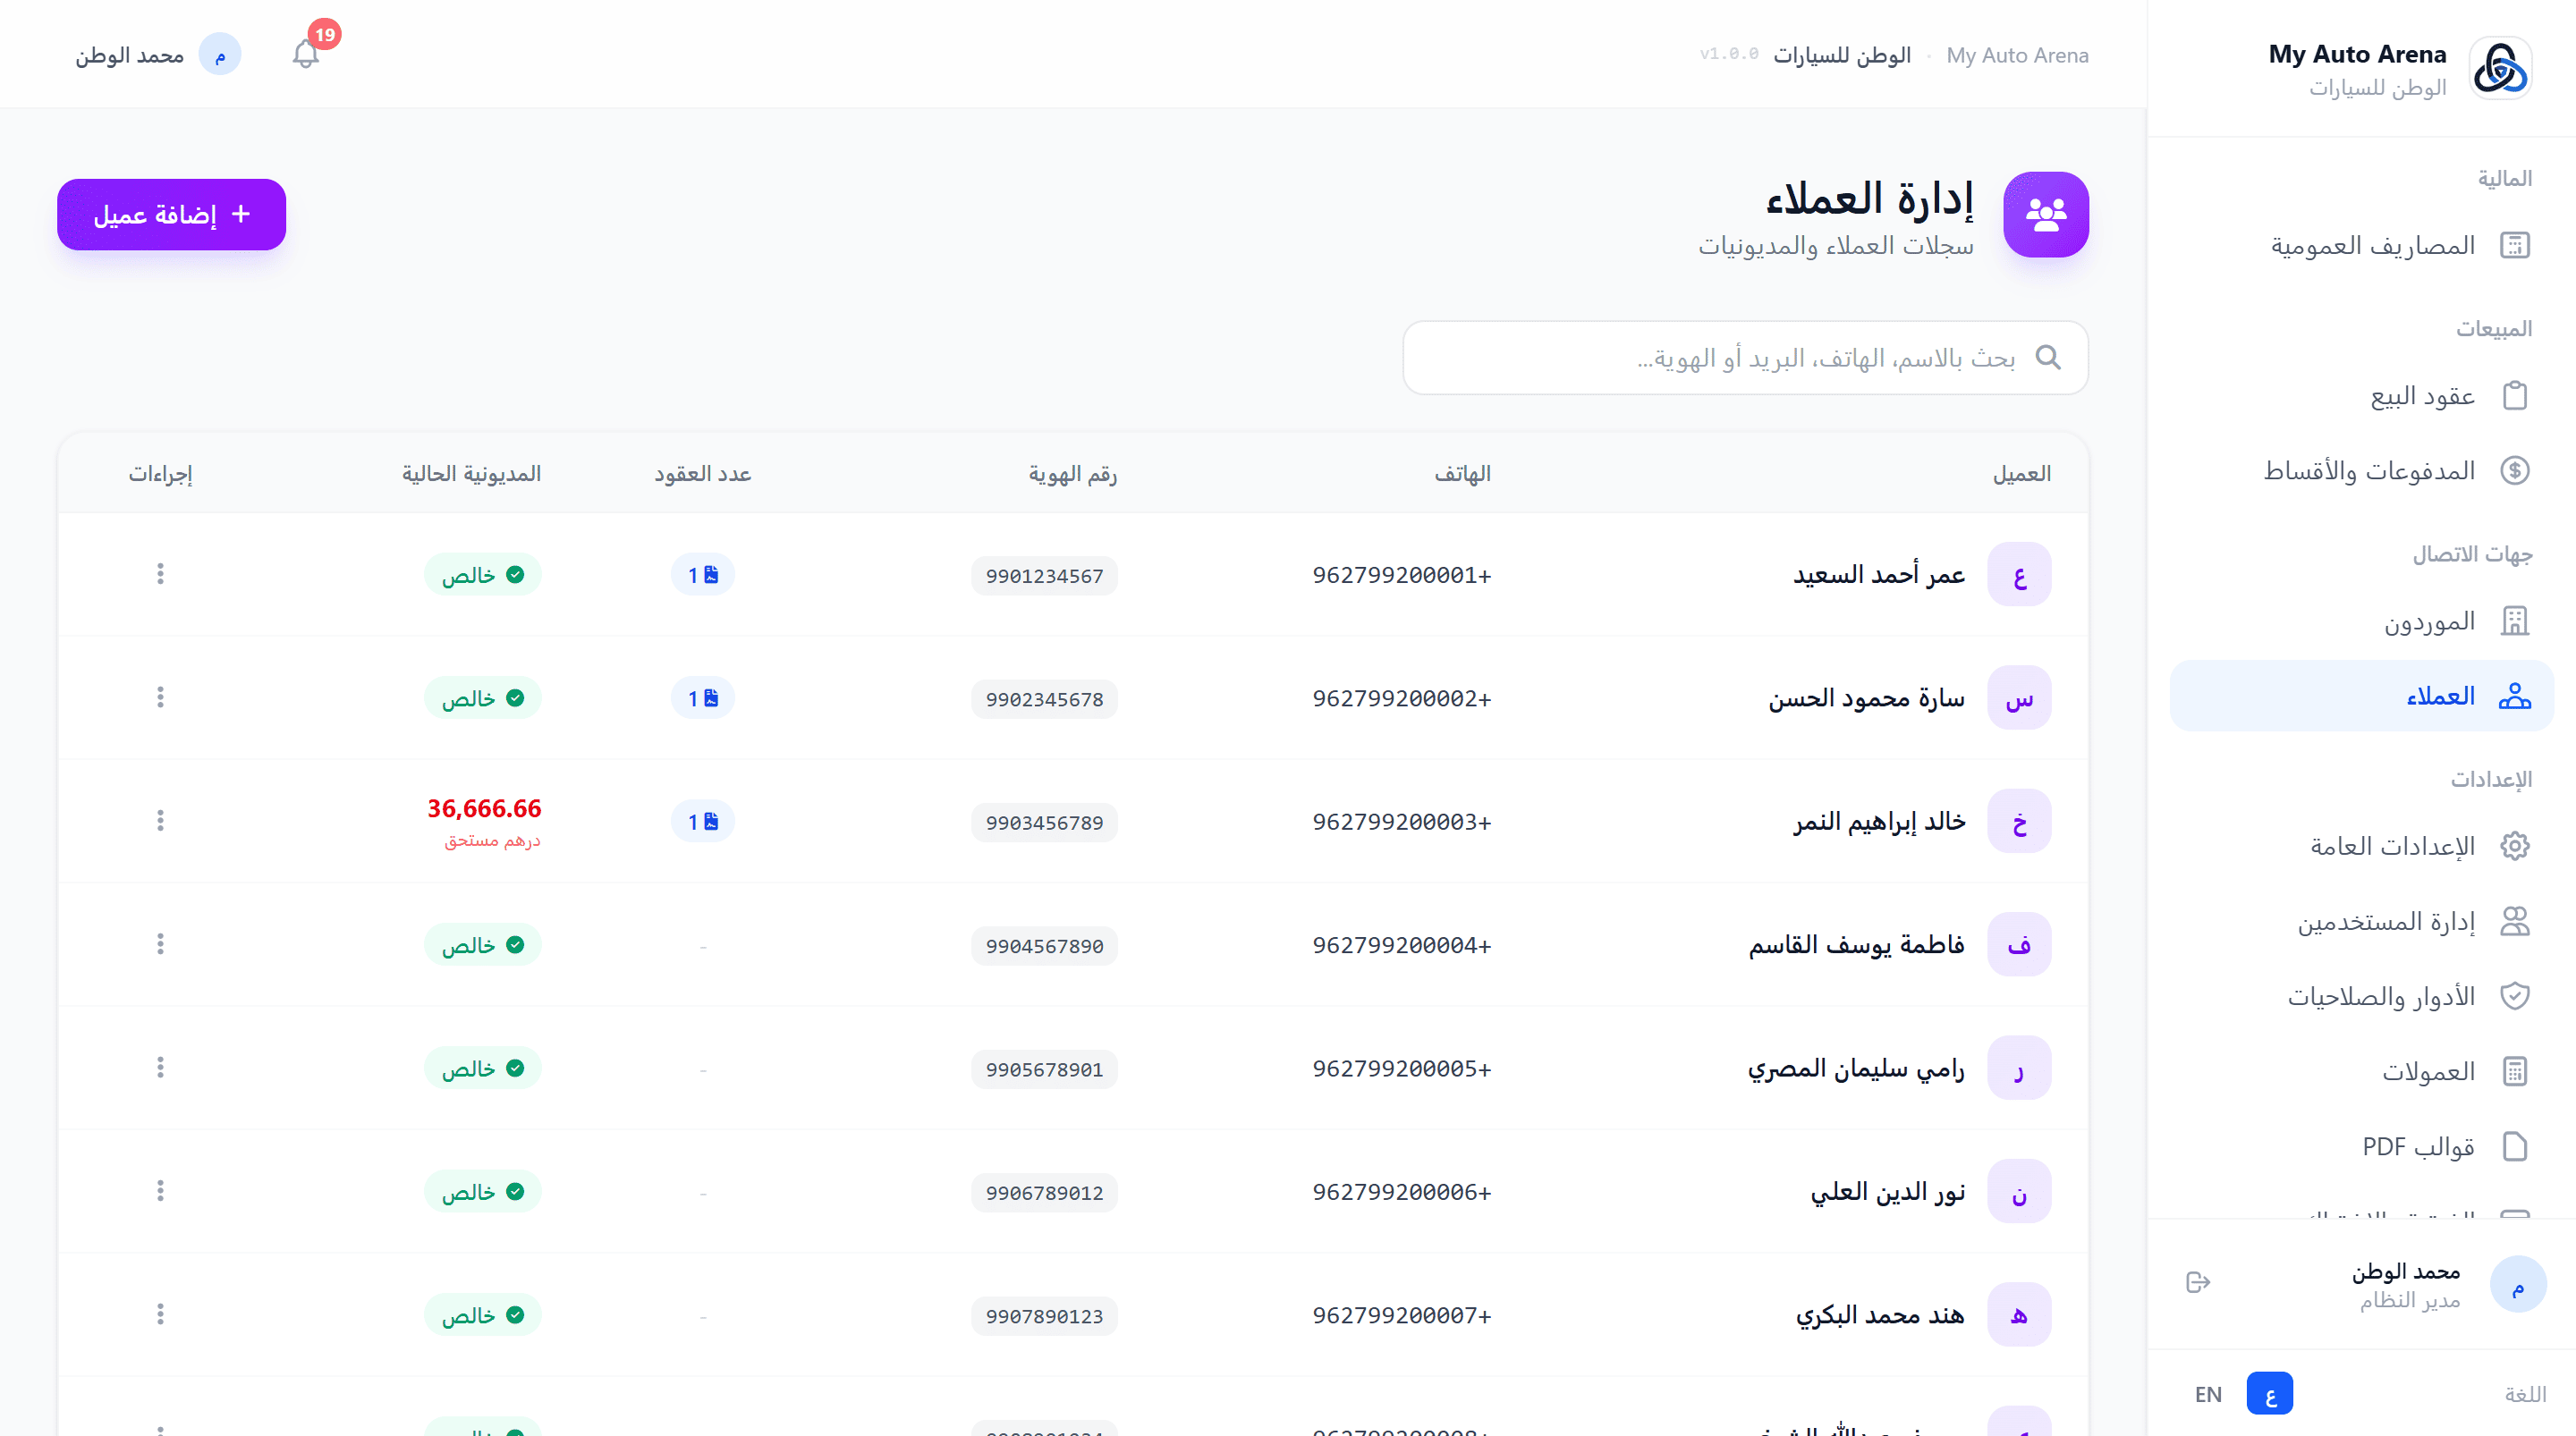Click contracts count badge for سارة محمود الحسن
Image resolution: width=2576 pixels, height=1436 pixels.
point(703,698)
